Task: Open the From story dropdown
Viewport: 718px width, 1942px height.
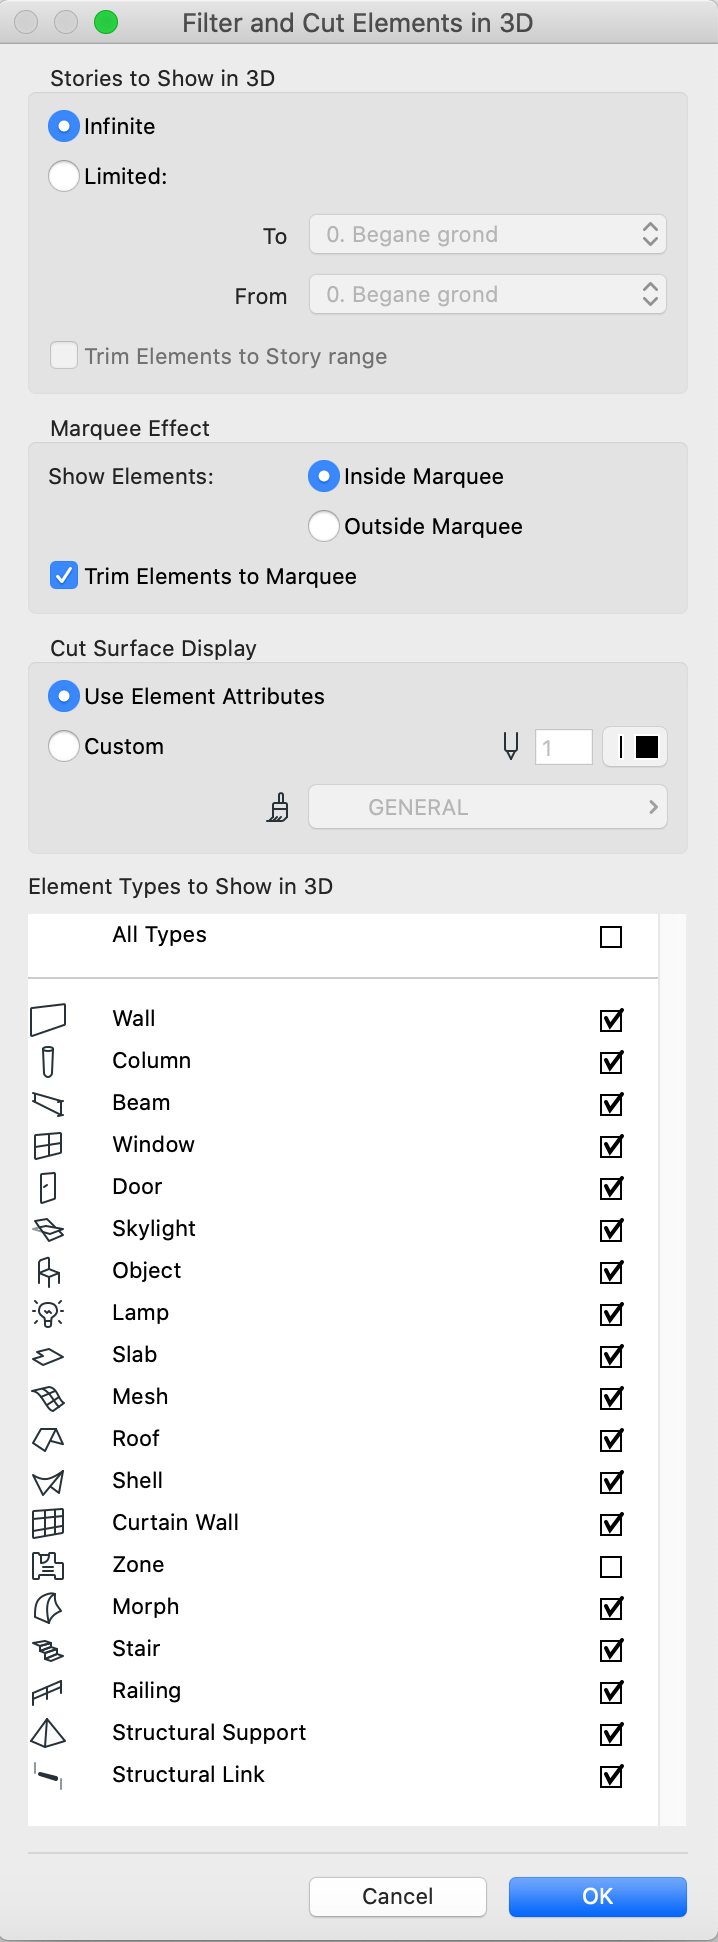Action: 488,295
